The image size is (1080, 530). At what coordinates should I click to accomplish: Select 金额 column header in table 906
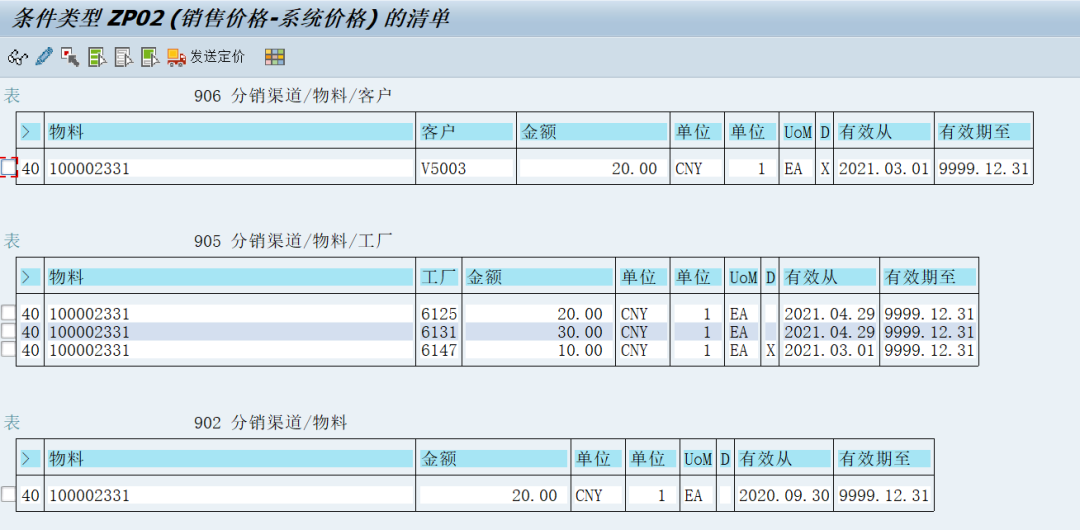point(593,132)
